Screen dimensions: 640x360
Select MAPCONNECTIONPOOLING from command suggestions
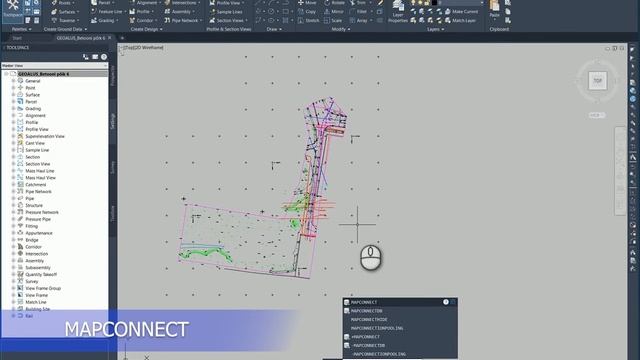(400, 328)
